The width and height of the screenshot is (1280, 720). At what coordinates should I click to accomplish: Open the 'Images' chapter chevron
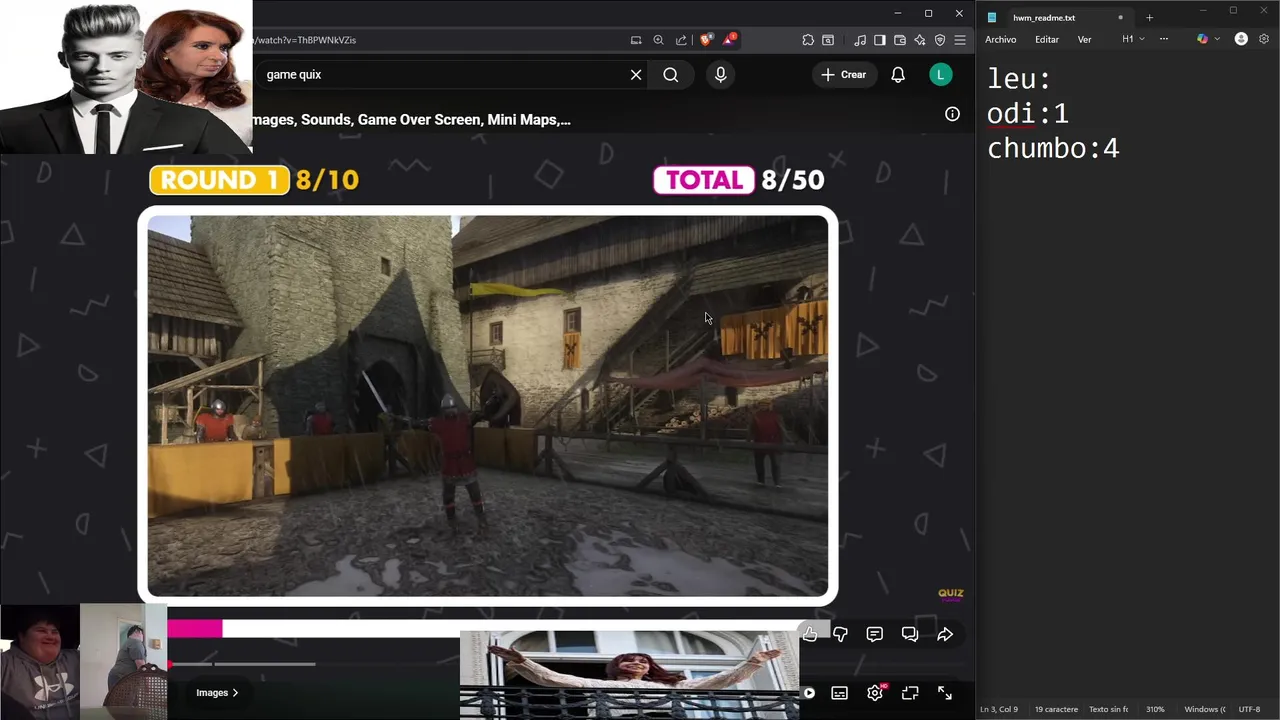click(217, 693)
